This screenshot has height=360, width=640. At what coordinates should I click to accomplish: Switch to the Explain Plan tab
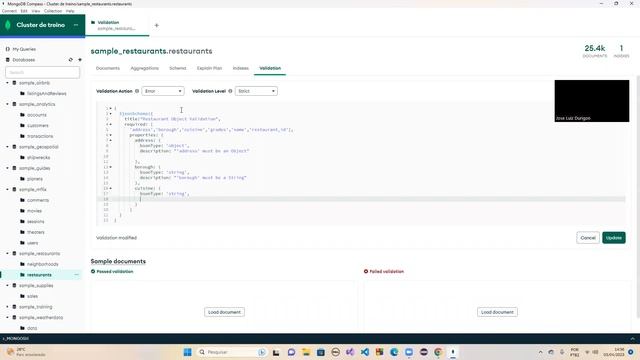coord(209,68)
